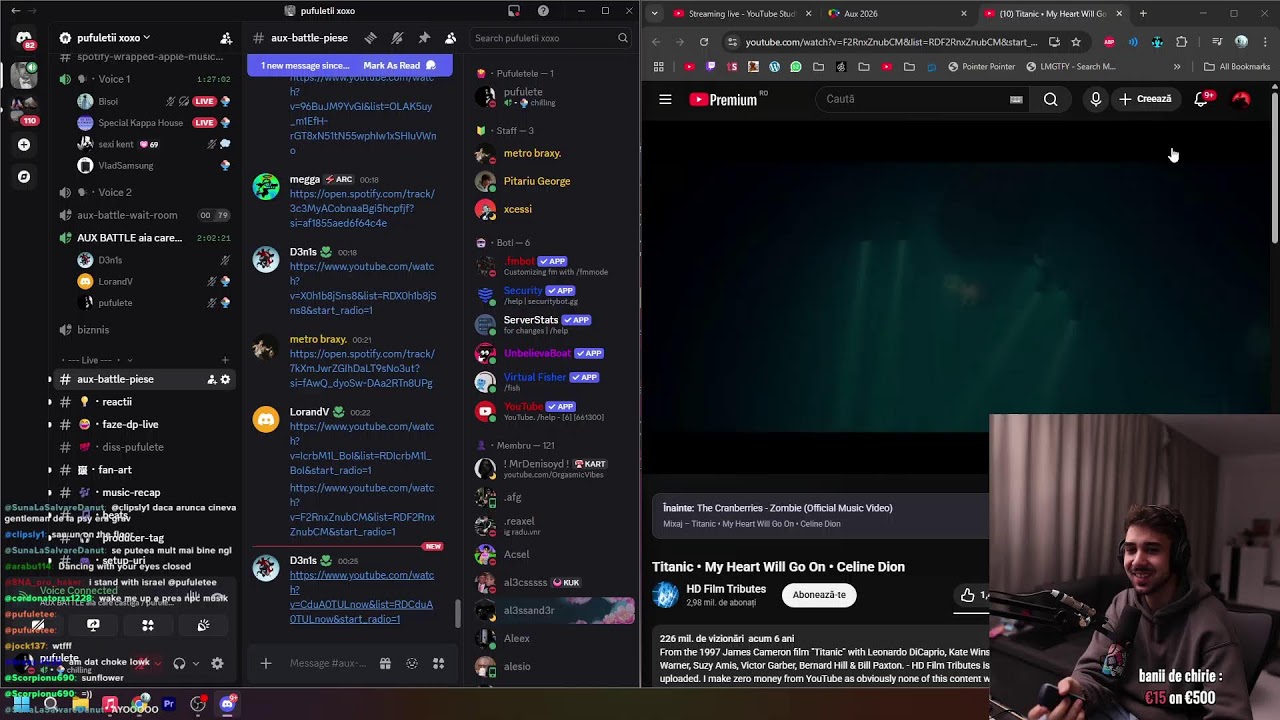Screen dimensions: 1280x720
Task: Expand the fan-art channel arrow
Action: (50, 470)
